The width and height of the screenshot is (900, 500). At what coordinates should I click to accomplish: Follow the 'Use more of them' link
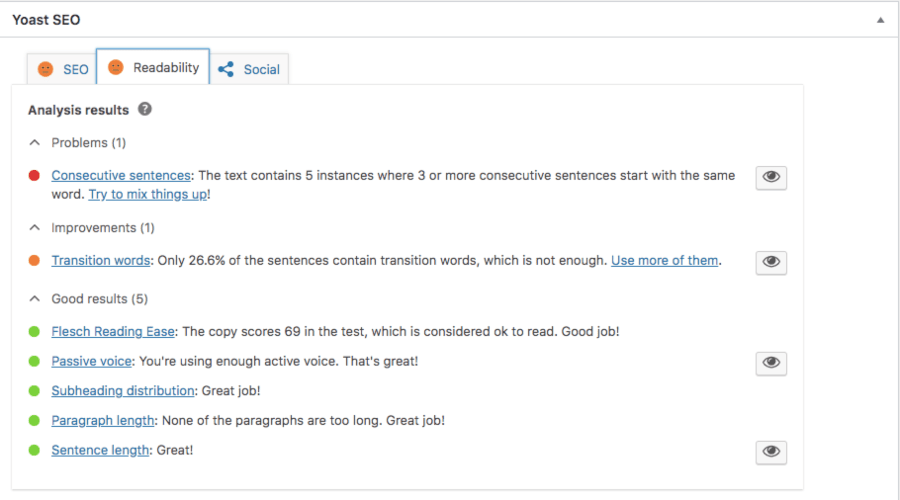[x=664, y=261]
